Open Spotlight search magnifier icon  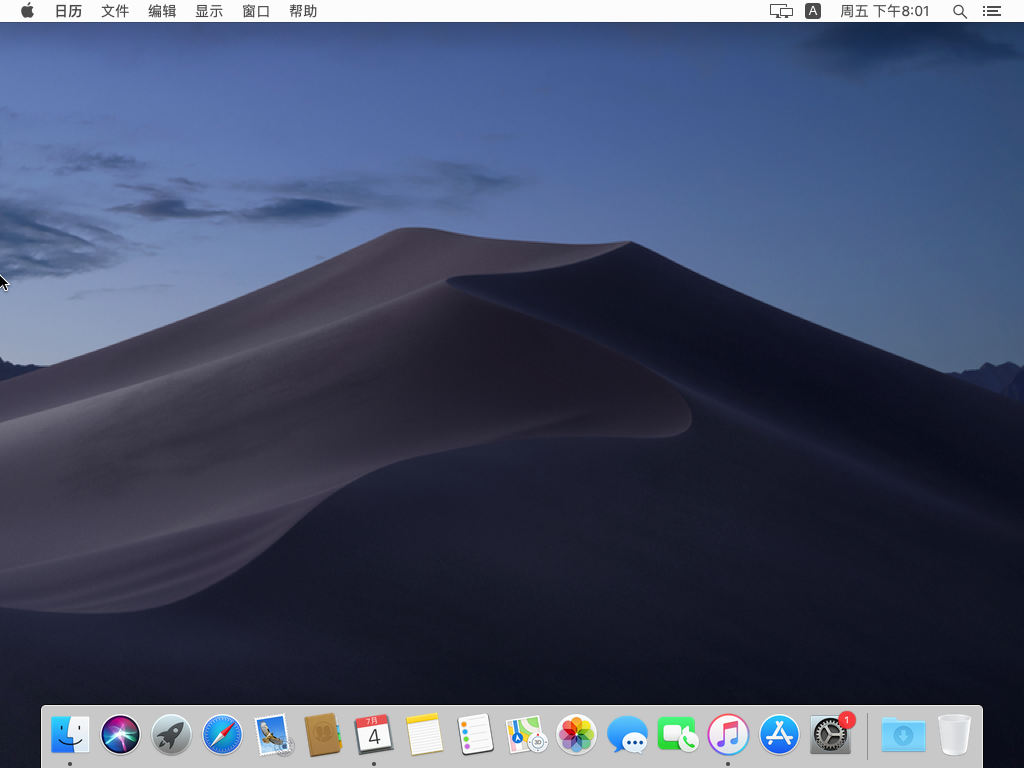click(x=959, y=11)
